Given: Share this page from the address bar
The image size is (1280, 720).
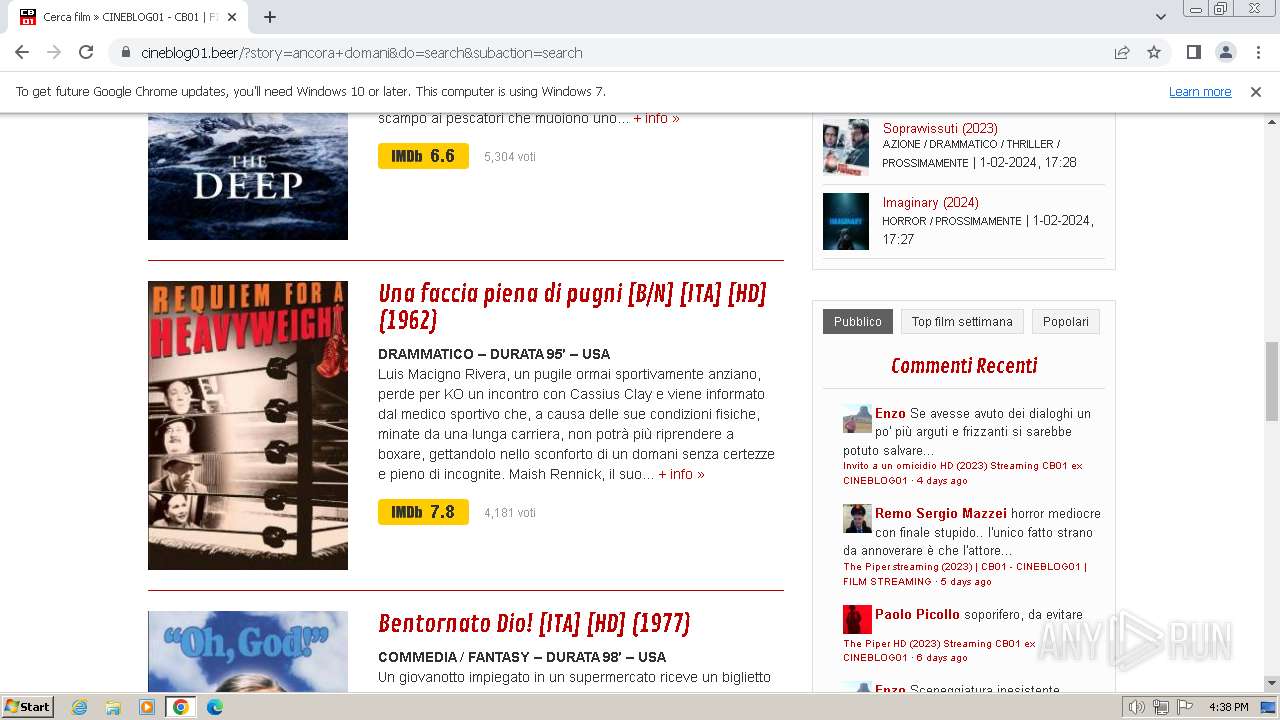Looking at the screenshot, I should (1122, 52).
